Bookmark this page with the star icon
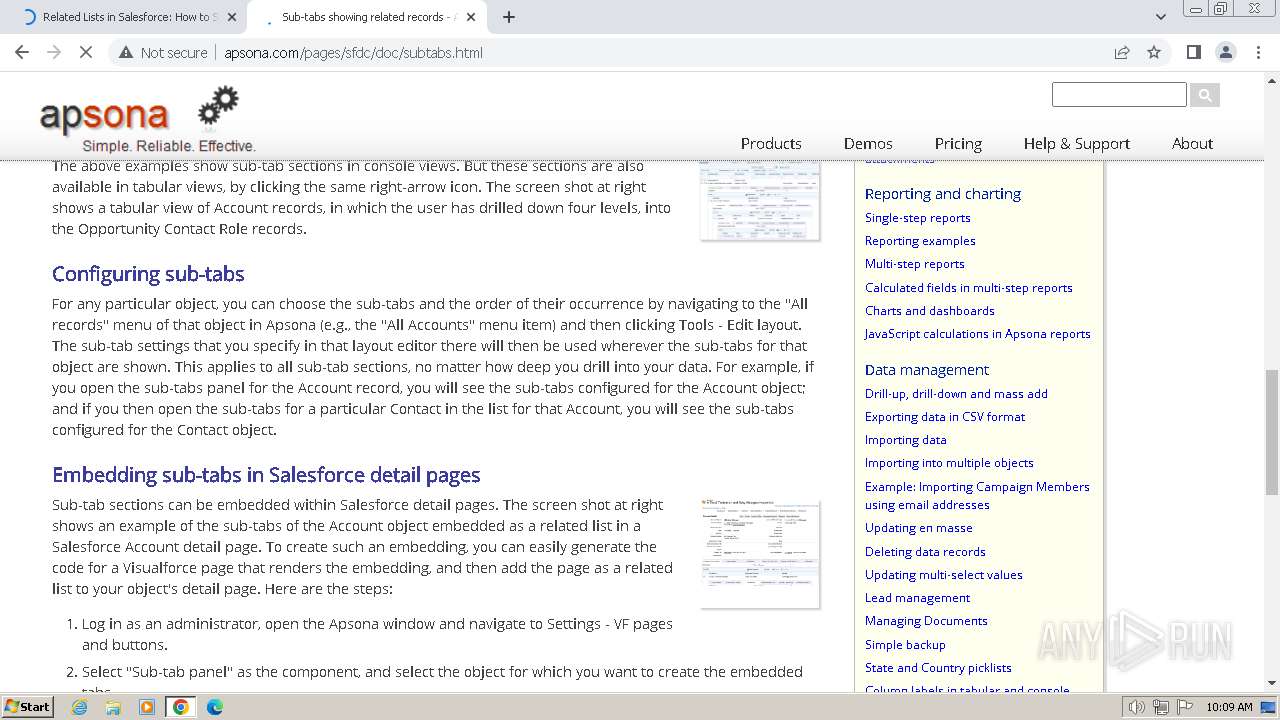The height and width of the screenshot is (720, 1280). point(1154,52)
